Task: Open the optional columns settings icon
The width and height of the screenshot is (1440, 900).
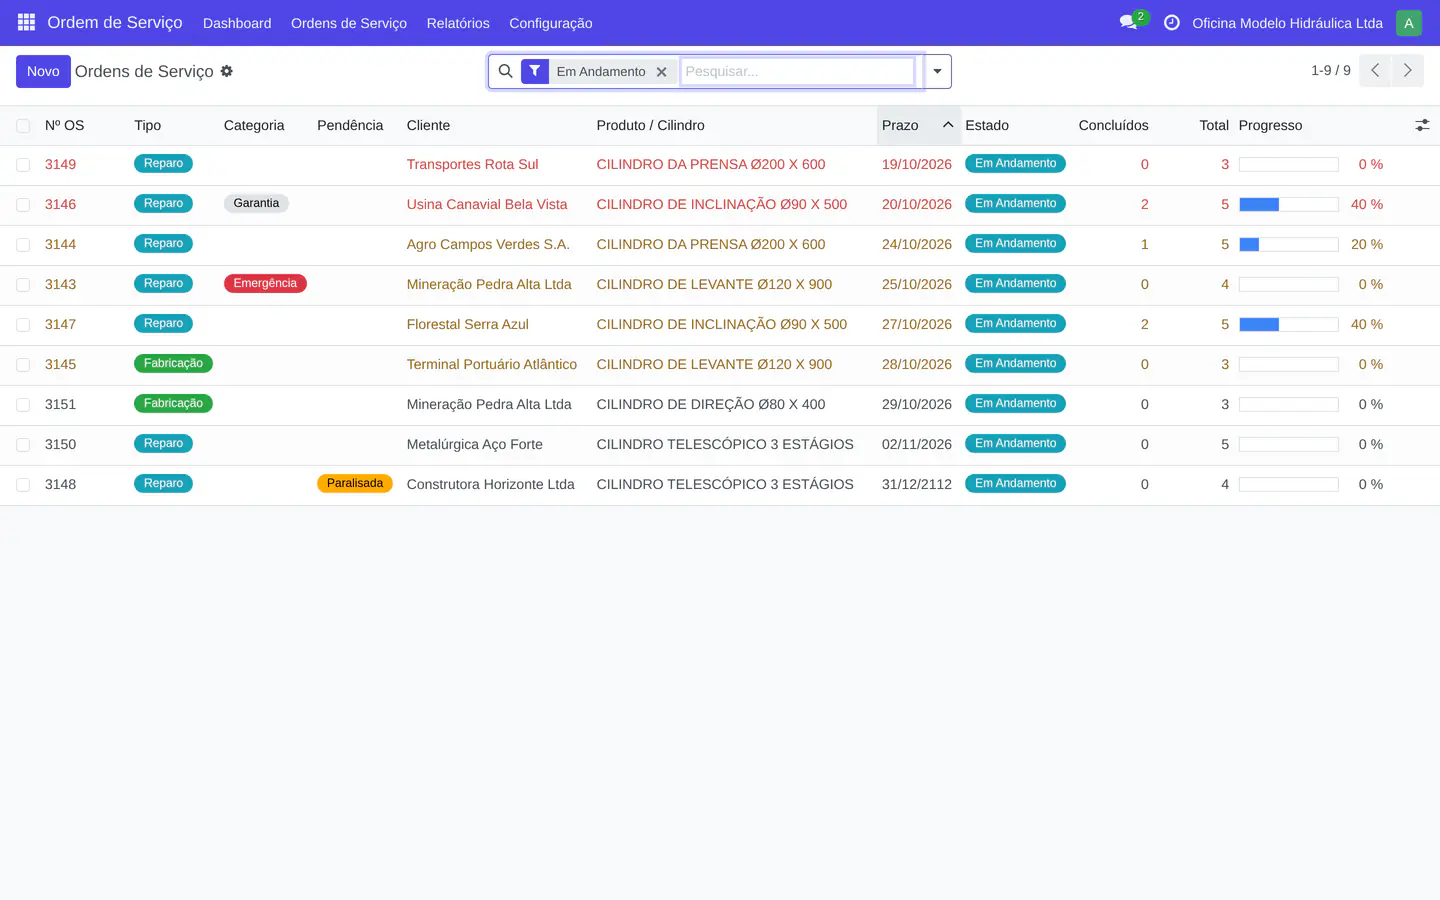Action: point(1422,125)
